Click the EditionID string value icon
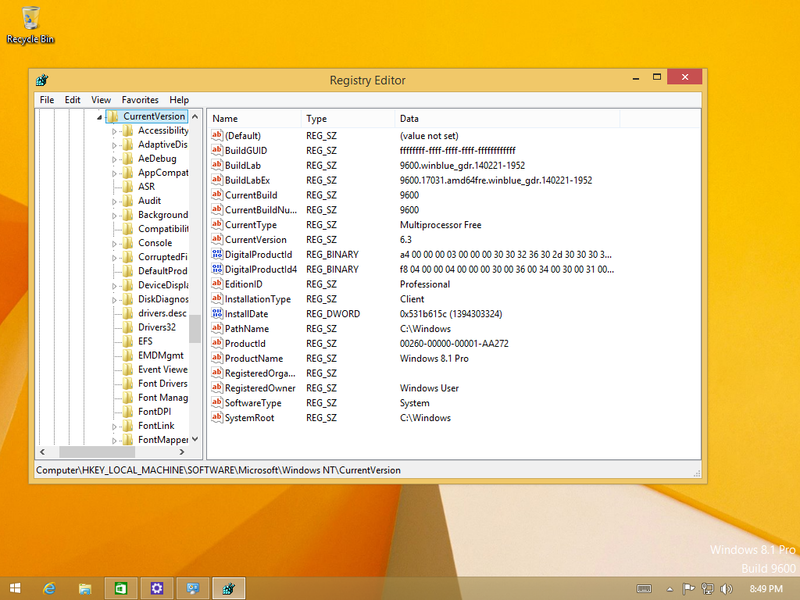 pyautogui.click(x=217, y=284)
